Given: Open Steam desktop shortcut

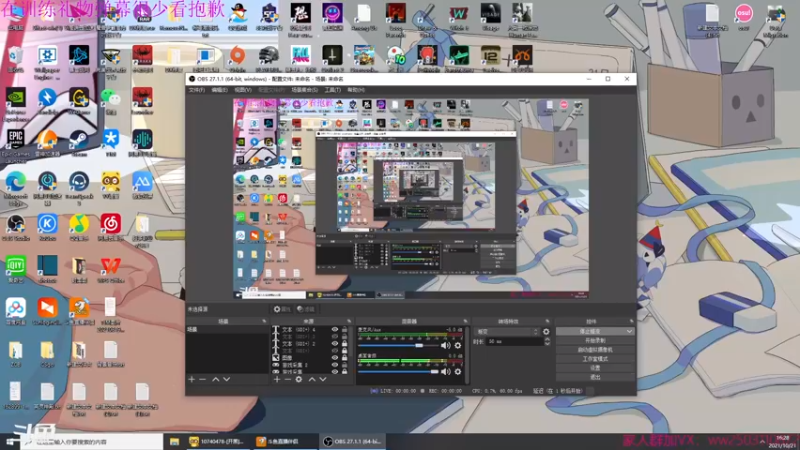Looking at the screenshot, I should coord(79,143).
